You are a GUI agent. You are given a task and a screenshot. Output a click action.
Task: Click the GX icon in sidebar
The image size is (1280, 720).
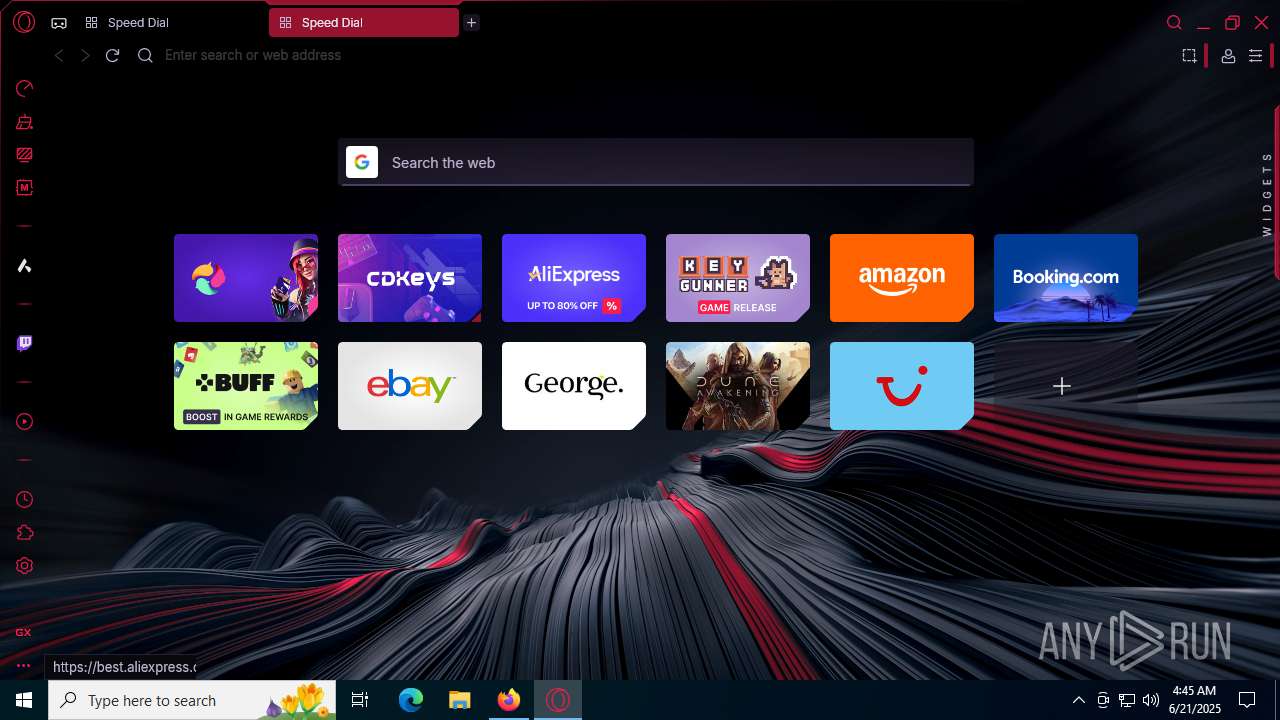[23, 632]
